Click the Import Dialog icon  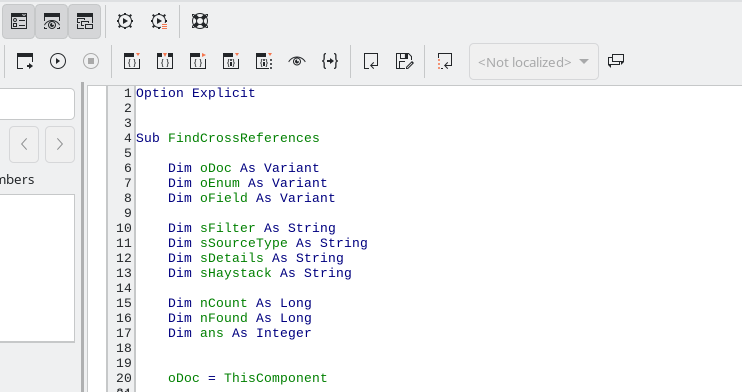click(x=445, y=62)
